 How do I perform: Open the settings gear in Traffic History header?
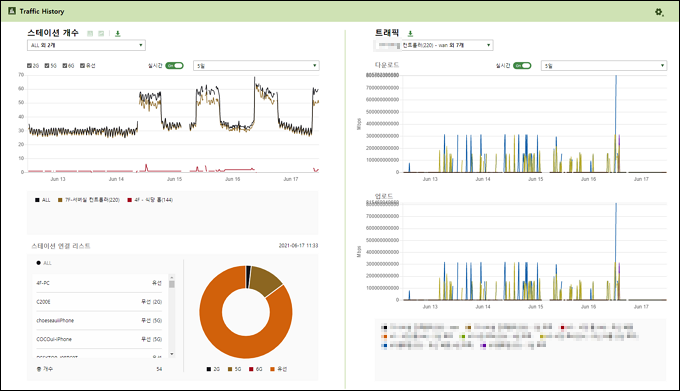[x=659, y=12]
